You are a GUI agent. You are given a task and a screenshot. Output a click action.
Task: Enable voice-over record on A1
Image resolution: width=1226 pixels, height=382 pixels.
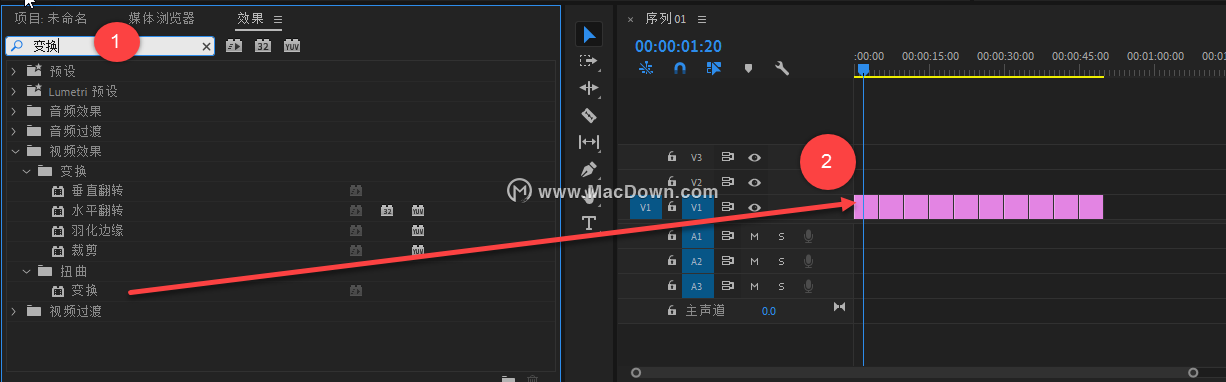(808, 236)
